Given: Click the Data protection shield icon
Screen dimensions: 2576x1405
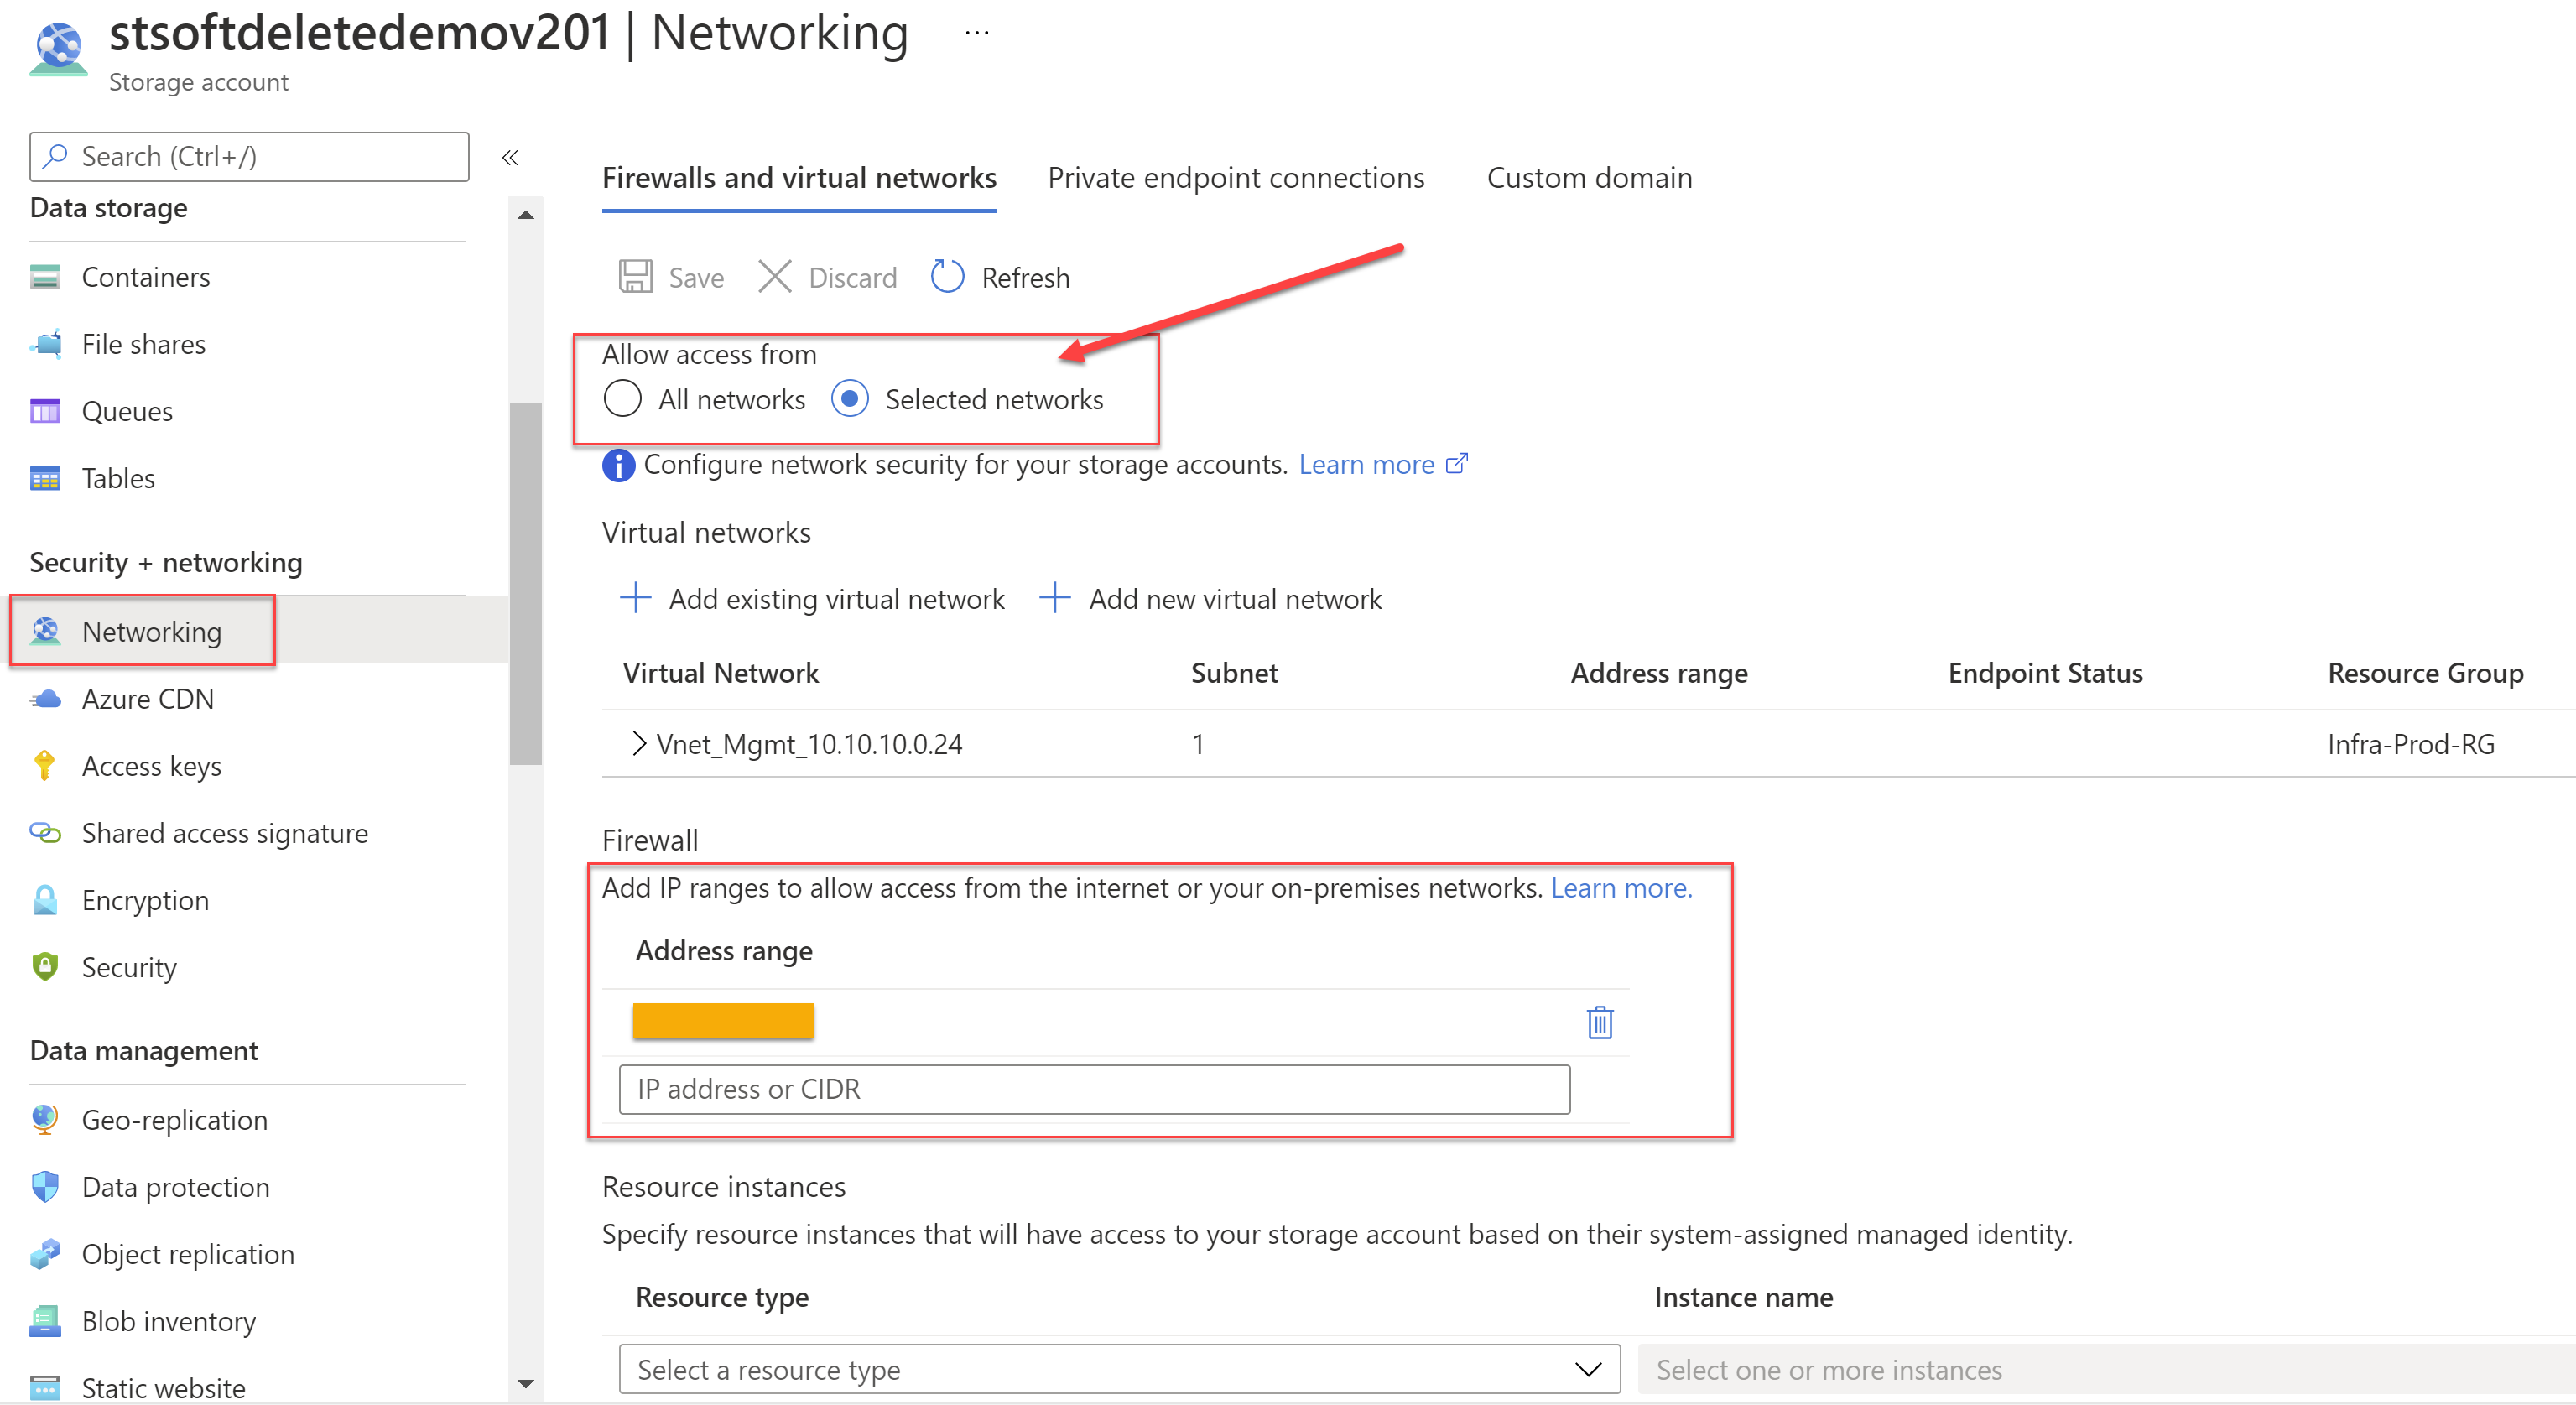Looking at the screenshot, I should [45, 1186].
